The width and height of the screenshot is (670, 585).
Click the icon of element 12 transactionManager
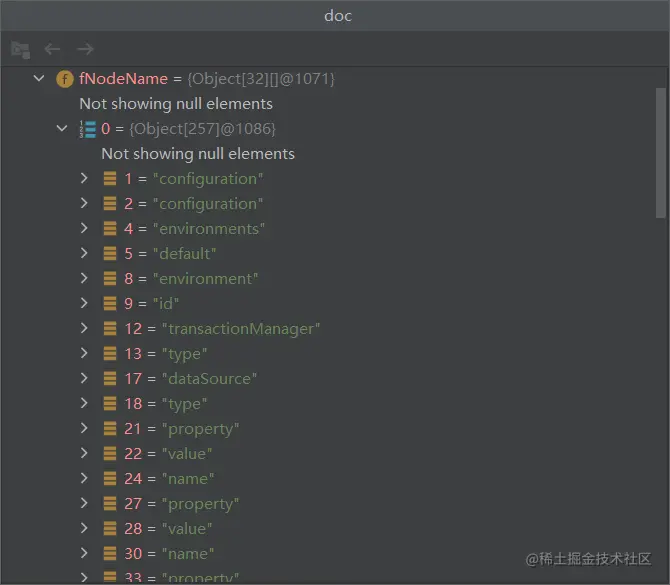(110, 329)
